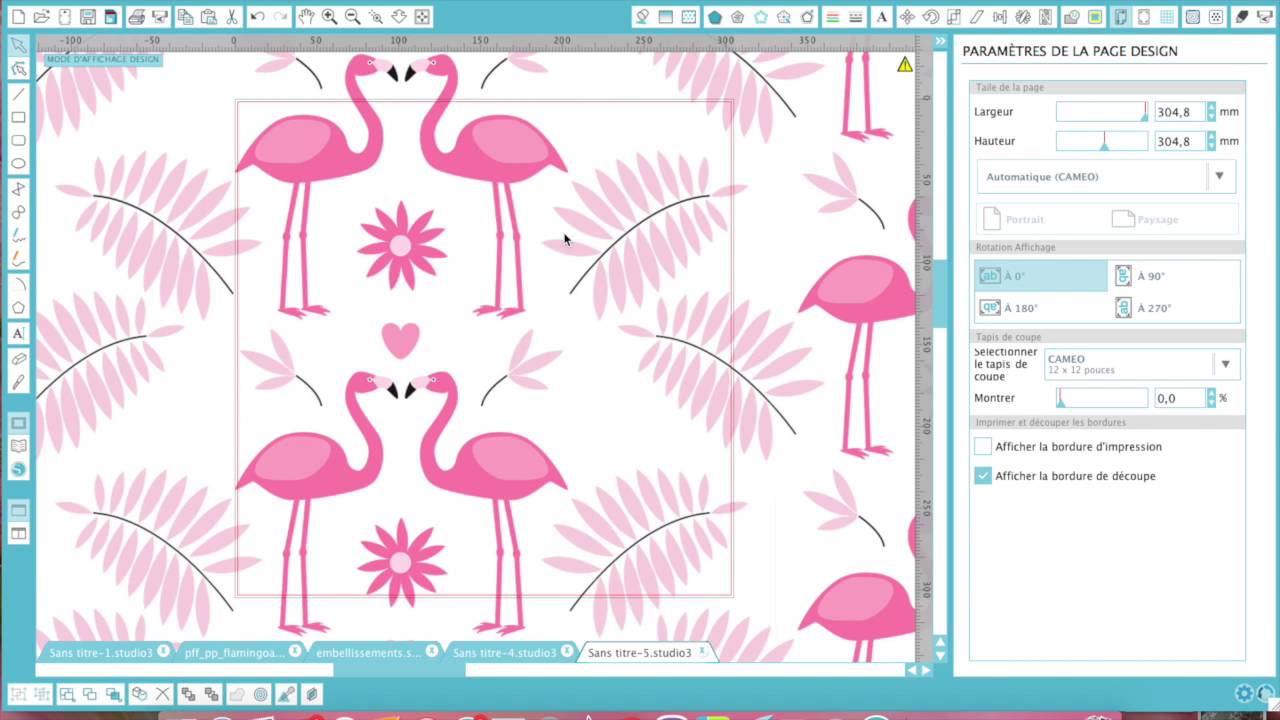Select the knife tool
Screen dimensions: 1280x720
[18, 382]
